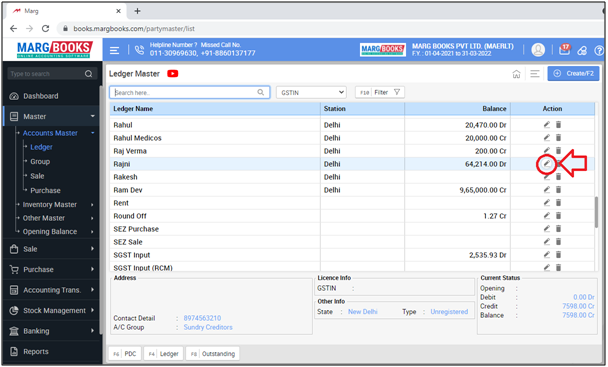This screenshot has width=608, height=367.
Task: Open a new browser tab
Action: click(137, 11)
